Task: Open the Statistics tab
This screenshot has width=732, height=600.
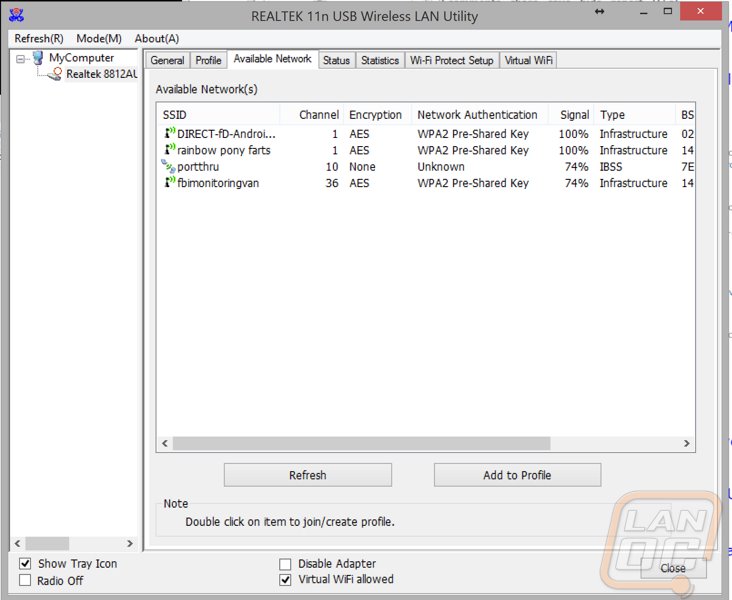Action: click(380, 60)
